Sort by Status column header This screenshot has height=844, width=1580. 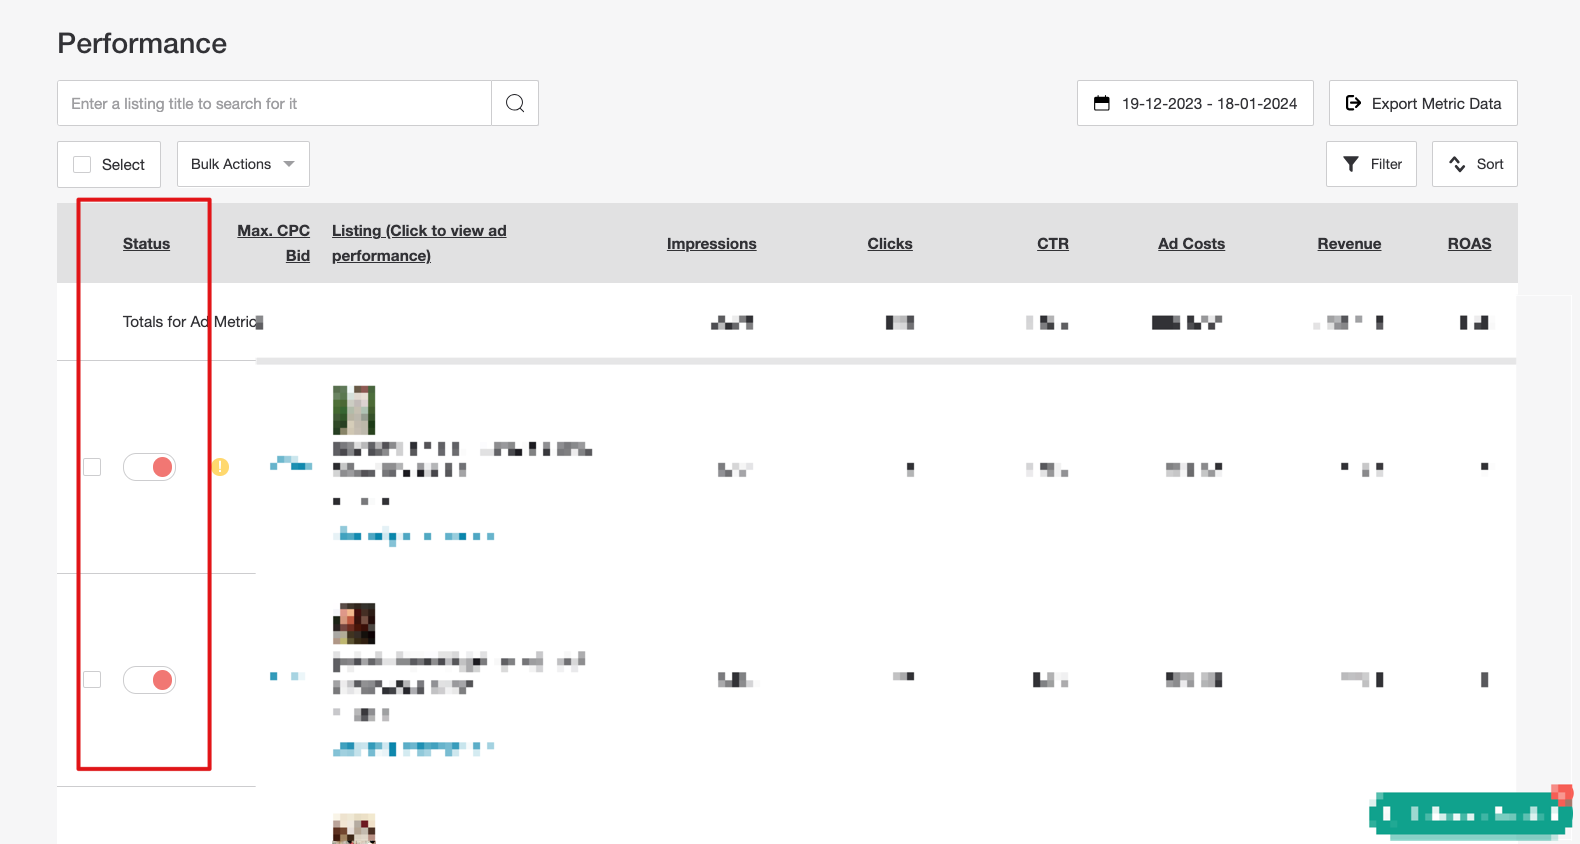point(146,243)
